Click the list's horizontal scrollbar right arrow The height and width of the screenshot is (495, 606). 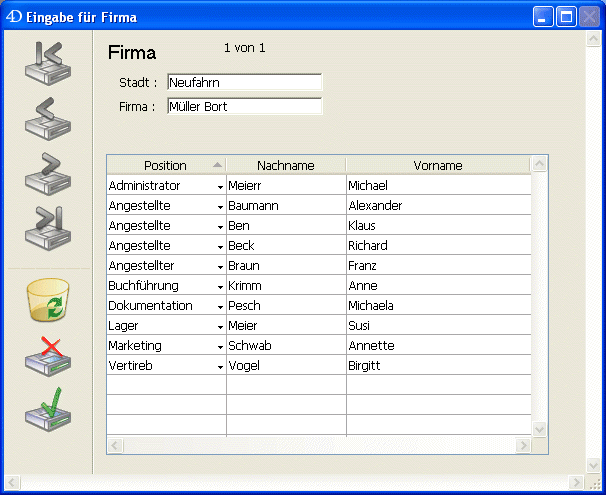[x=522, y=445]
